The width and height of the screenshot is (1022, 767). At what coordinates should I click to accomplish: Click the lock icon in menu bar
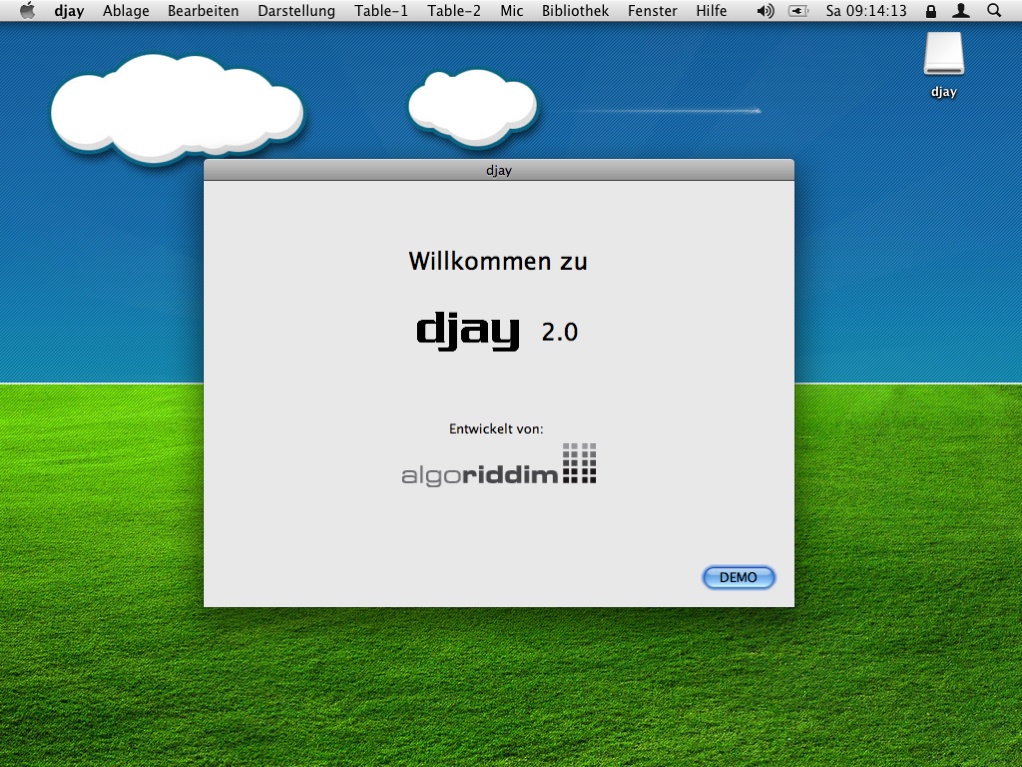pyautogui.click(x=931, y=10)
